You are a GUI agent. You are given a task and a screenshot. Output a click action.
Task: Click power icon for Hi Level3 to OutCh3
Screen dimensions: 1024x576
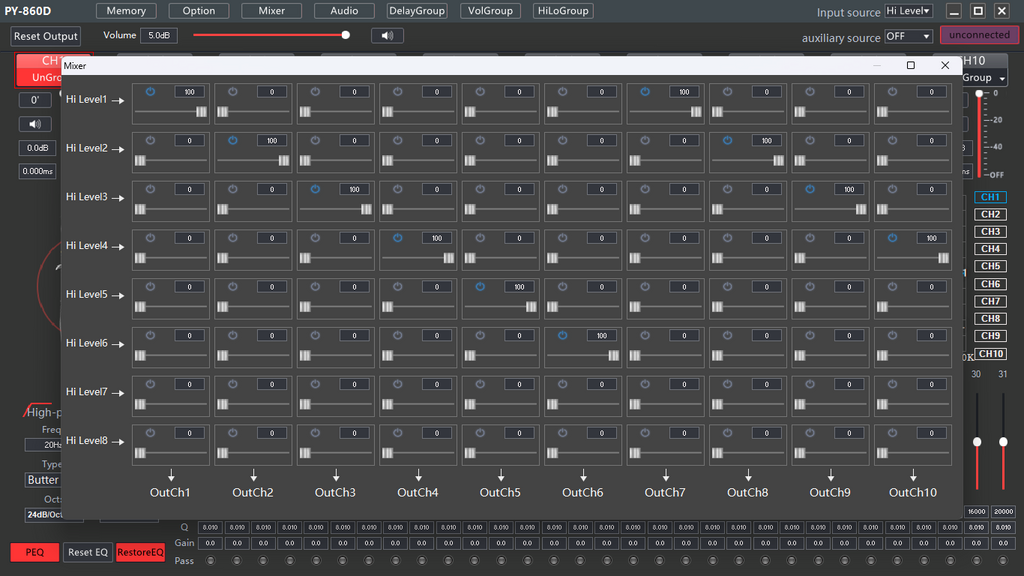pyautogui.click(x=315, y=189)
